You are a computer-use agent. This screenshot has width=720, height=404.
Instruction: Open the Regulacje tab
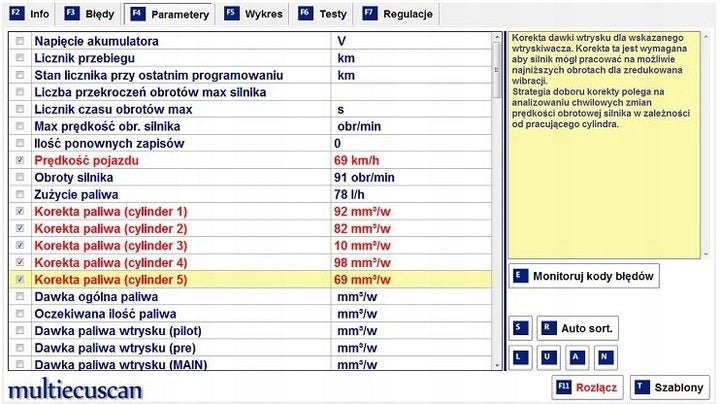pyautogui.click(x=398, y=14)
